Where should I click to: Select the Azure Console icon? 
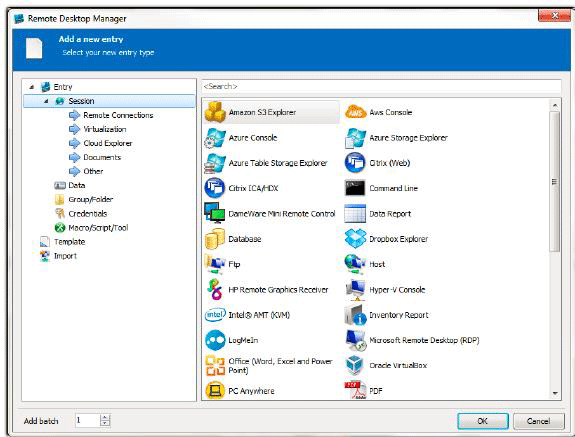tap(215, 138)
